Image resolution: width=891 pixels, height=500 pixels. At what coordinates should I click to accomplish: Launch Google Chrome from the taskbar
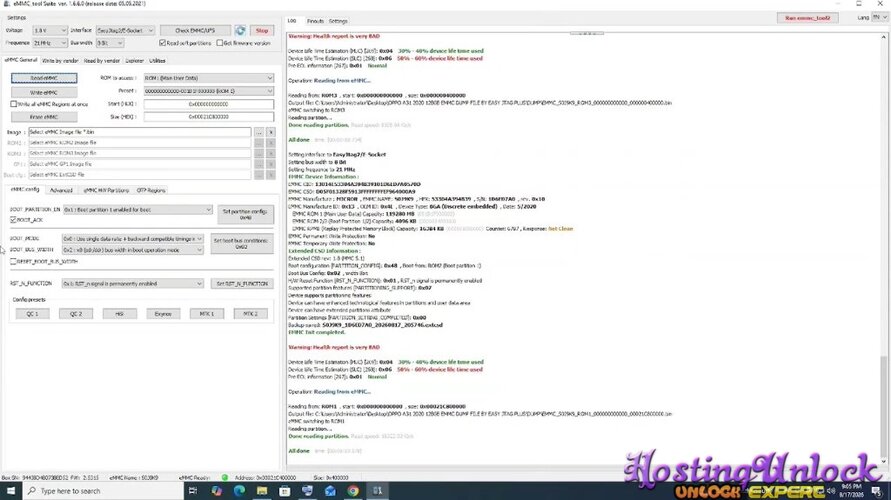[x=353, y=491]
